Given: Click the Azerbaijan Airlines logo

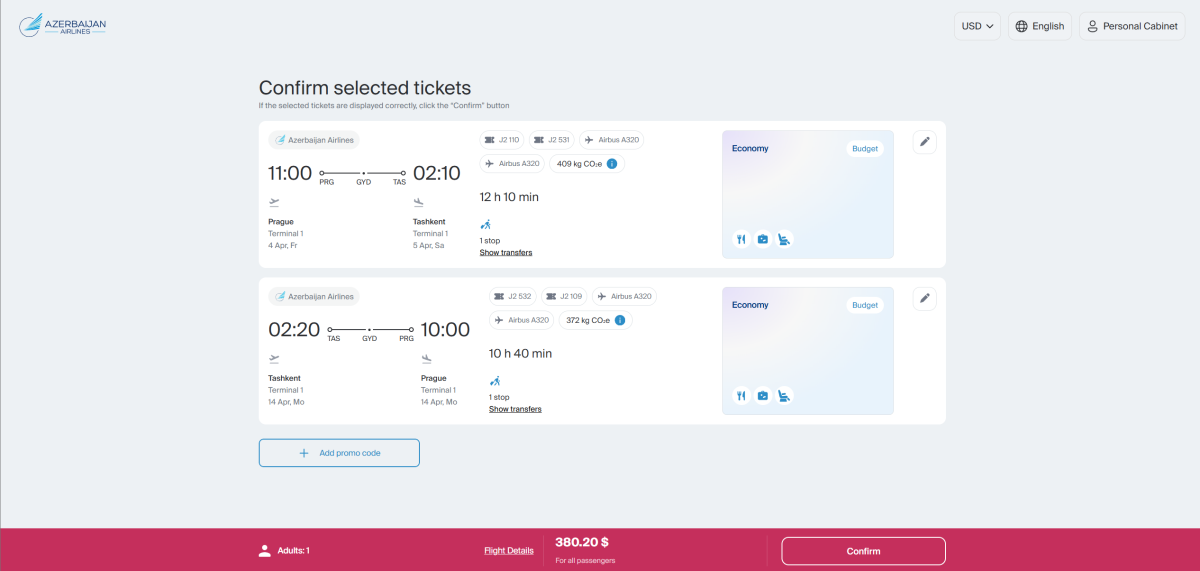Looking at the screenshot, I should coord(62,26).
